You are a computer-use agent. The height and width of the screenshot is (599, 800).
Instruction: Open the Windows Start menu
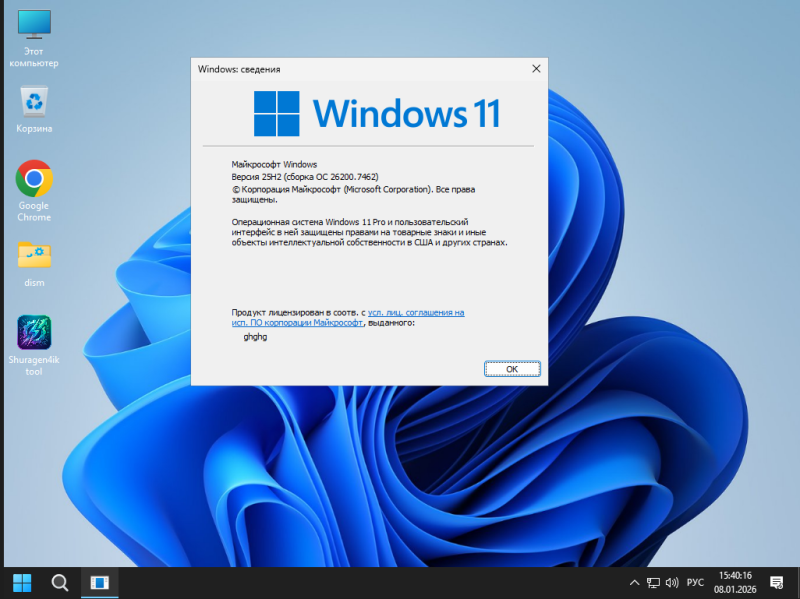coord(21,582)
